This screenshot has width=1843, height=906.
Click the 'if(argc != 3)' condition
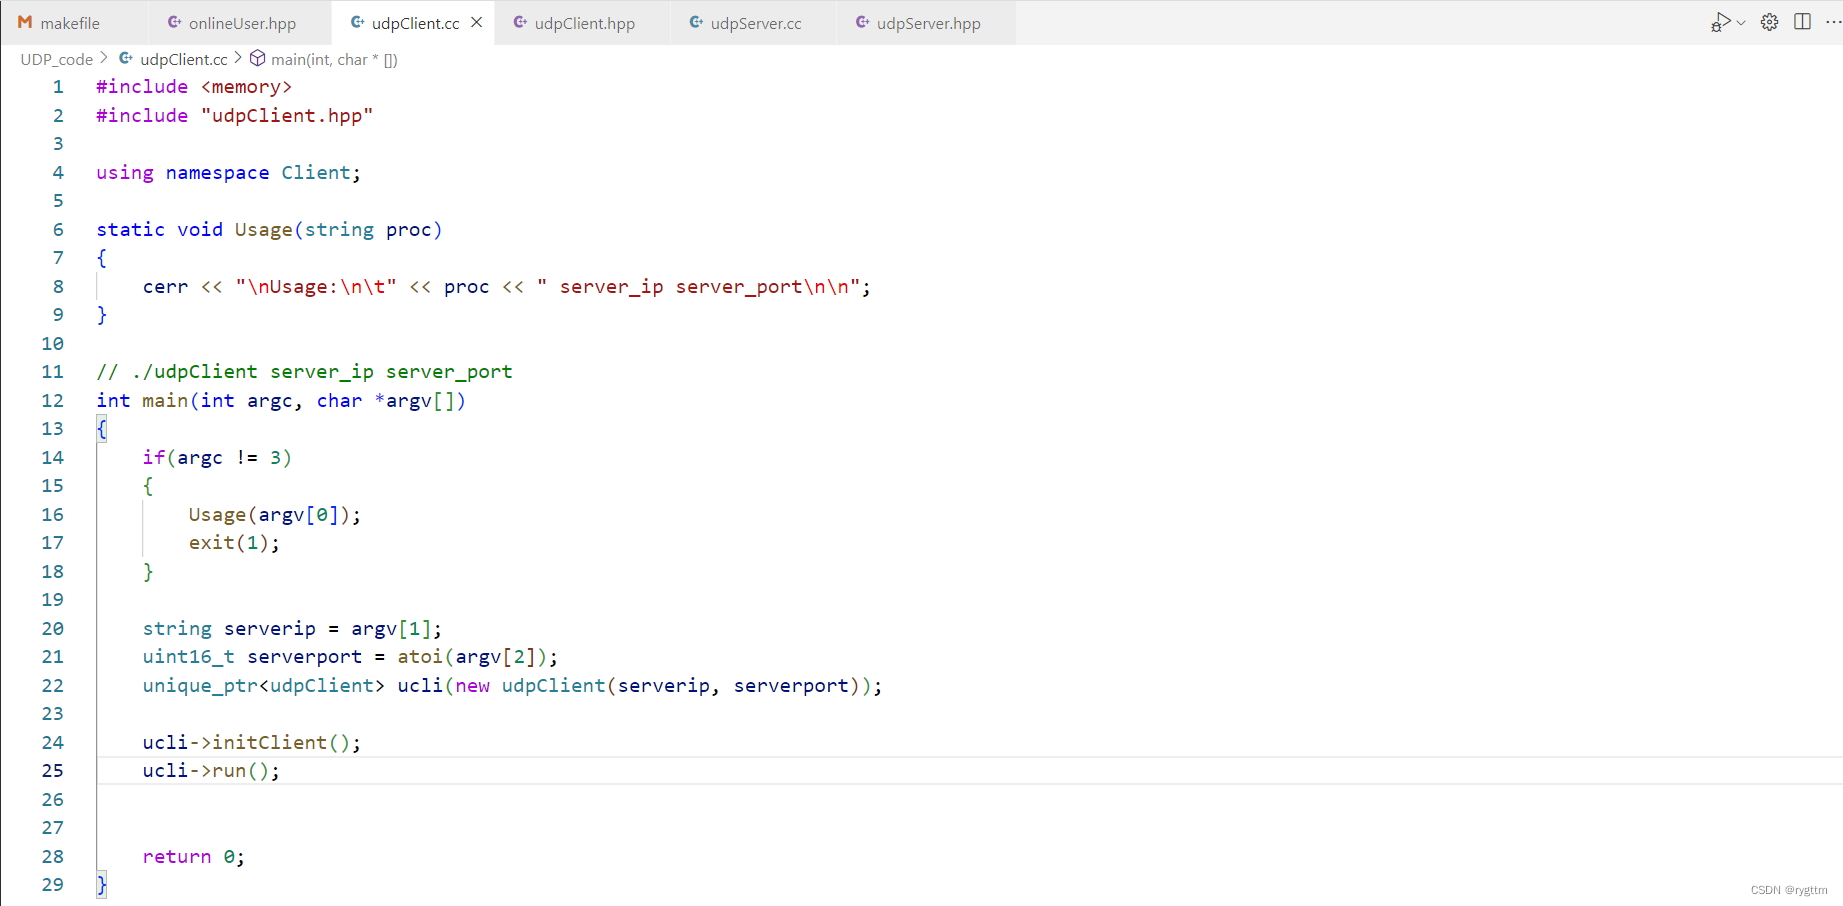click(x=217, y=458)
